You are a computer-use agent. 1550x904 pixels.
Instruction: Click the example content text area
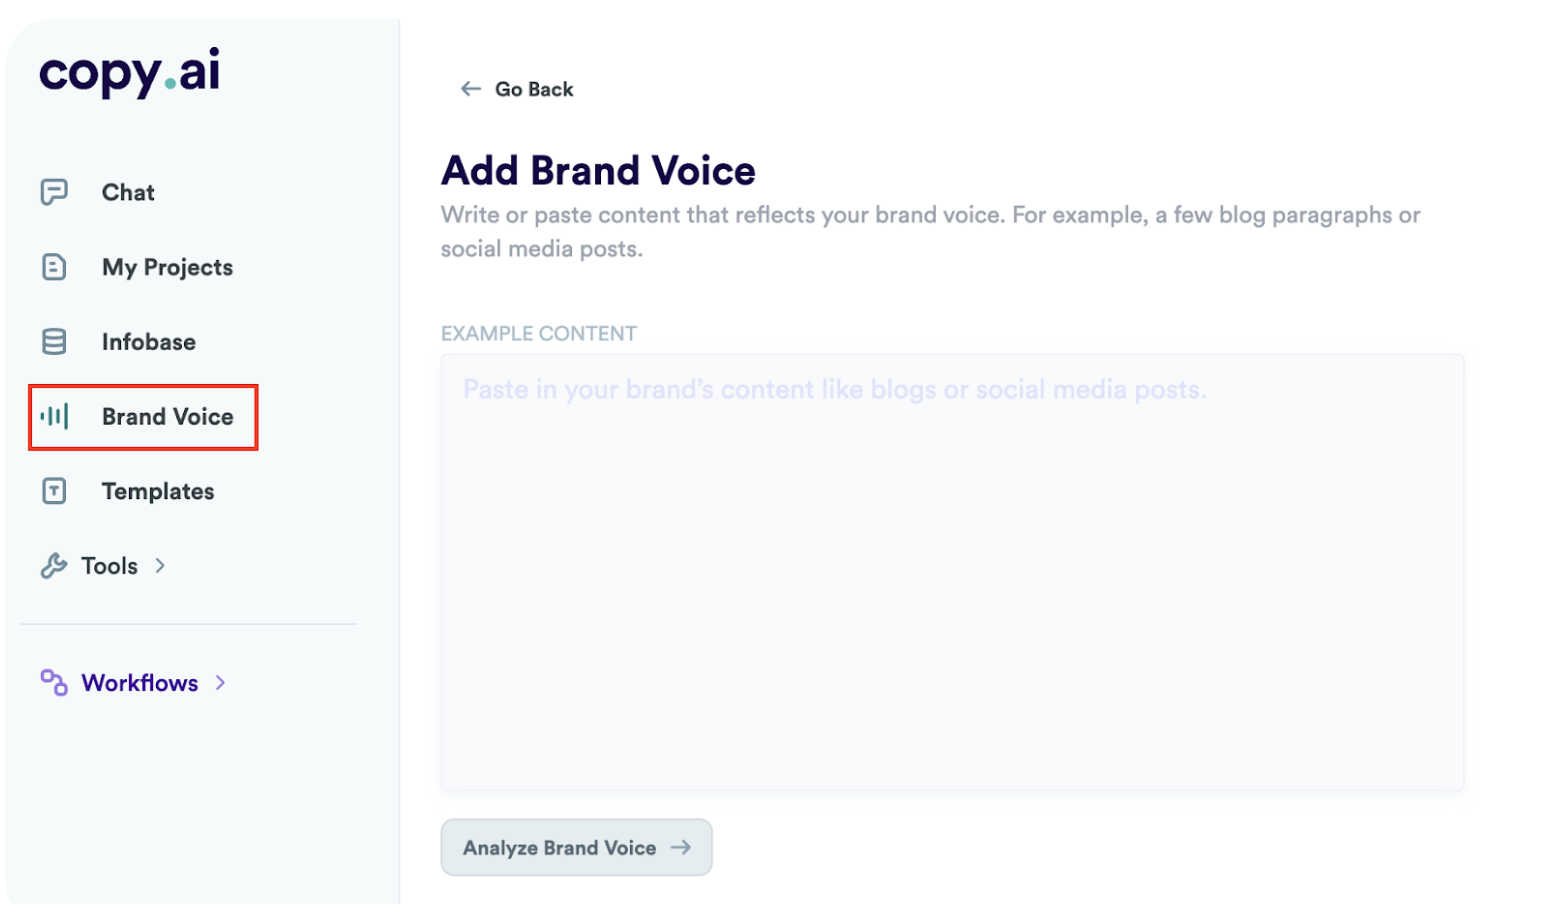pos(952,570)
